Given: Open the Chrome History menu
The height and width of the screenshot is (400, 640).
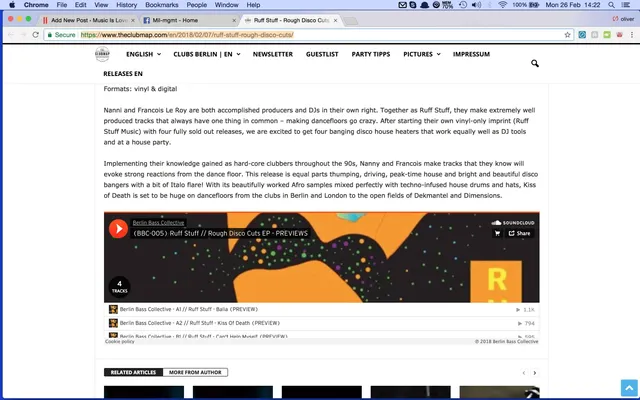Looking at the screenshot, I should pyautogui.click(x=127, y=5).
